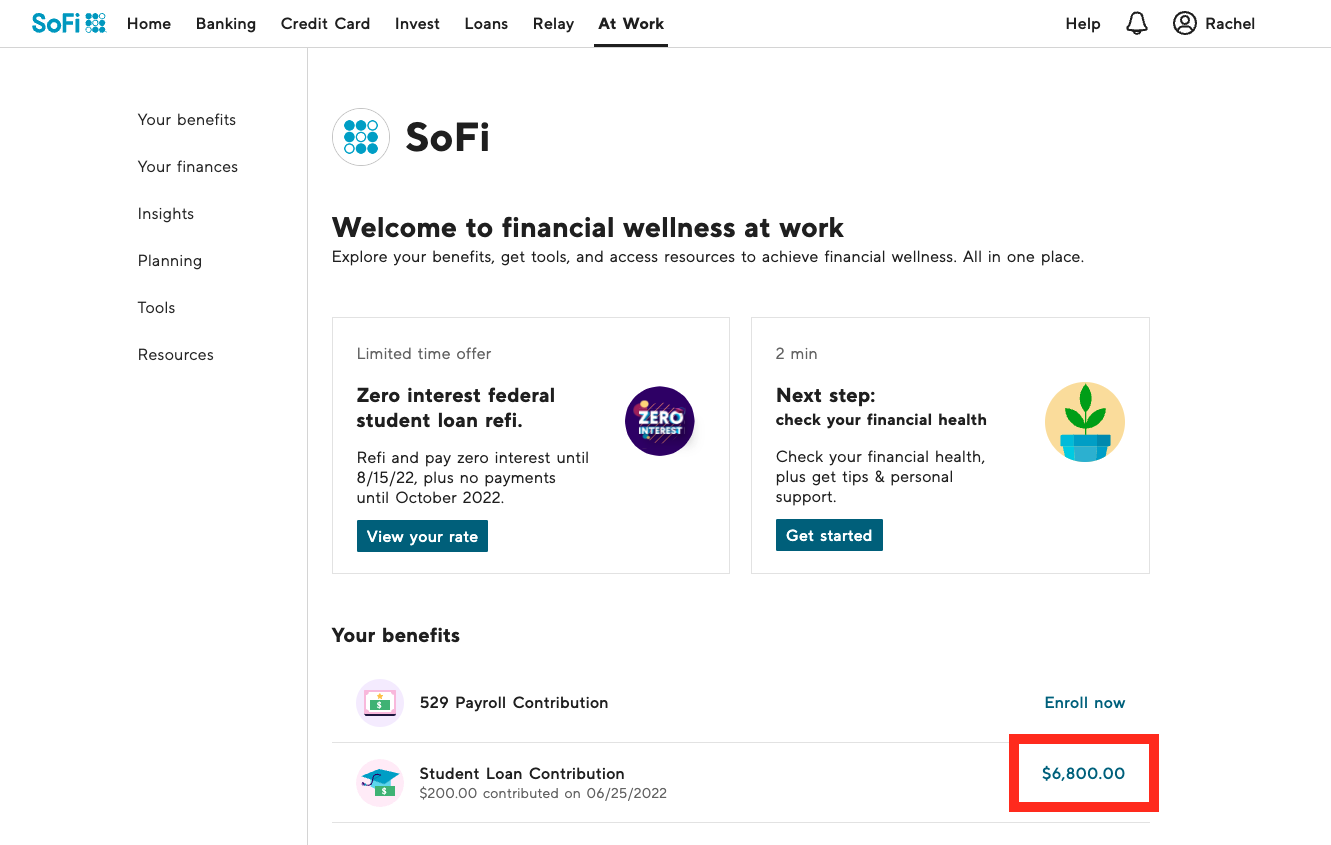Click the round SoFi company logo

pyautogui.click(x=361, y=137)
